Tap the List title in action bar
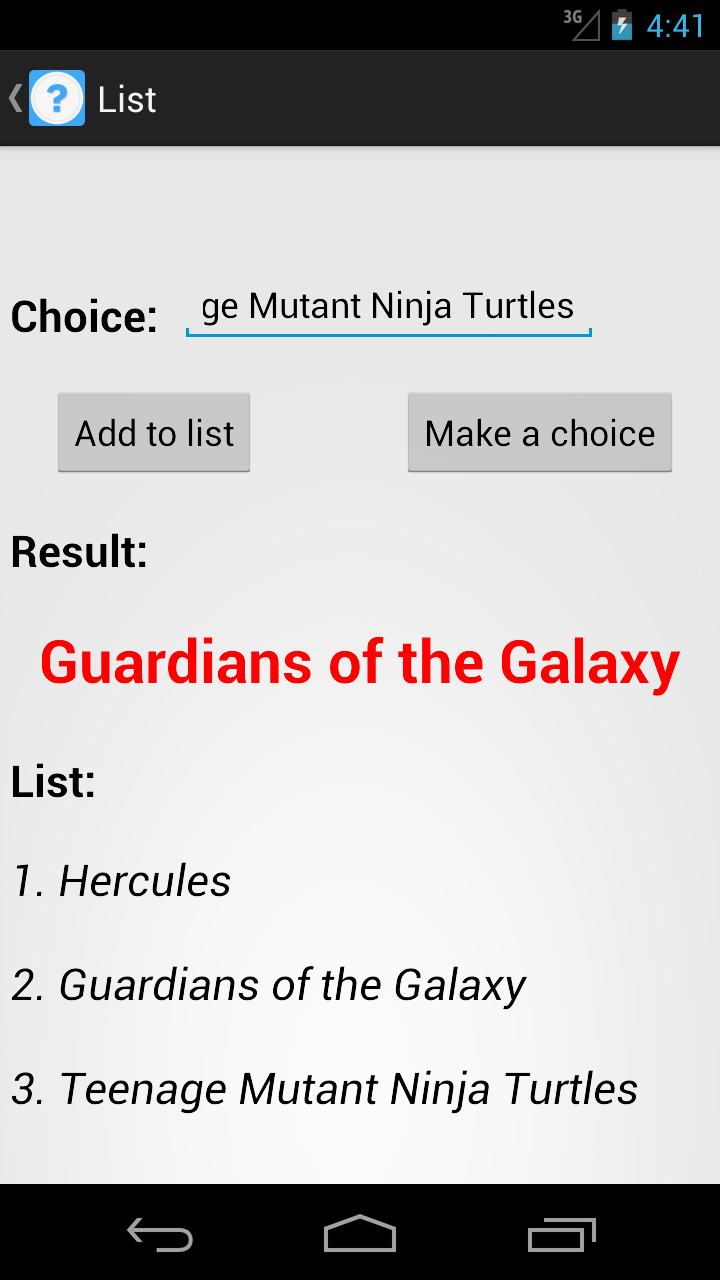The image size is (720, 1280). tap(127, 100)
